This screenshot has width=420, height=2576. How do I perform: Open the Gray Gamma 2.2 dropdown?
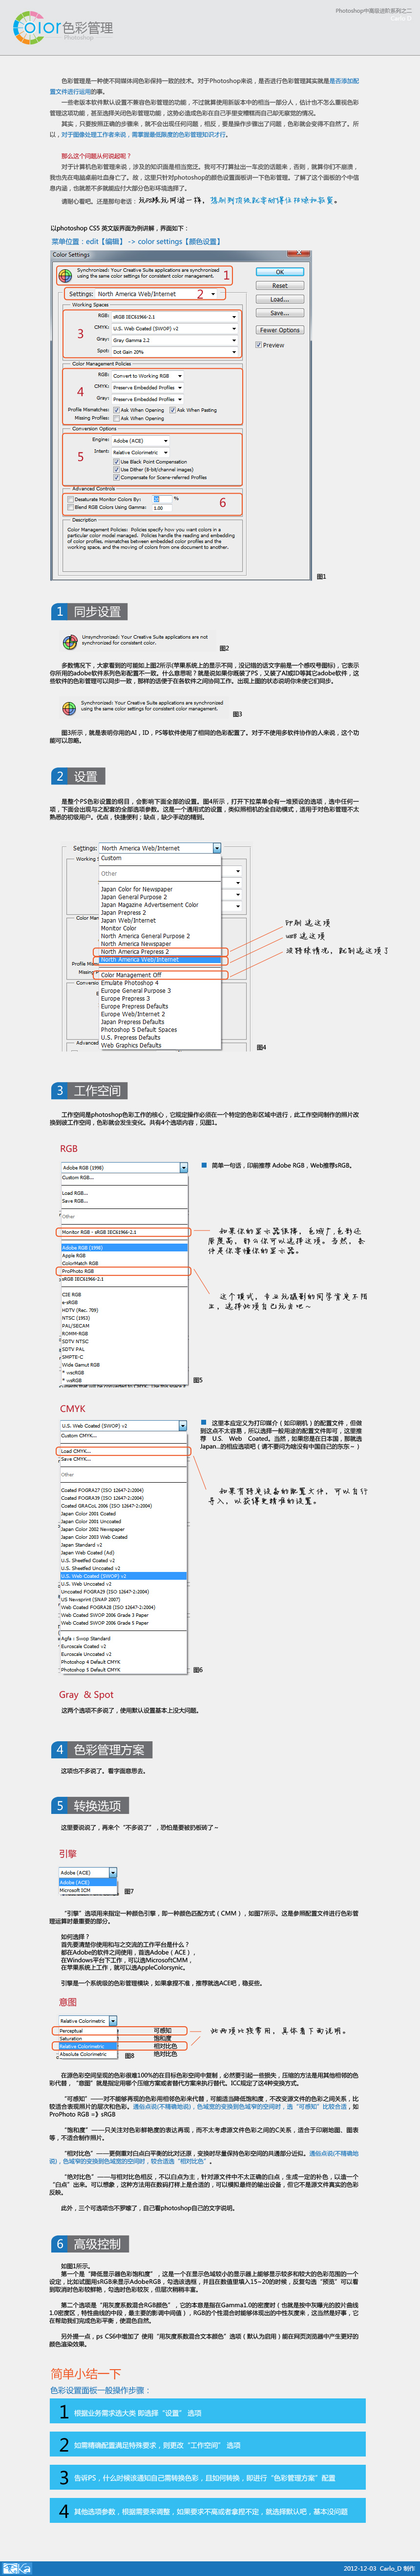174,340
